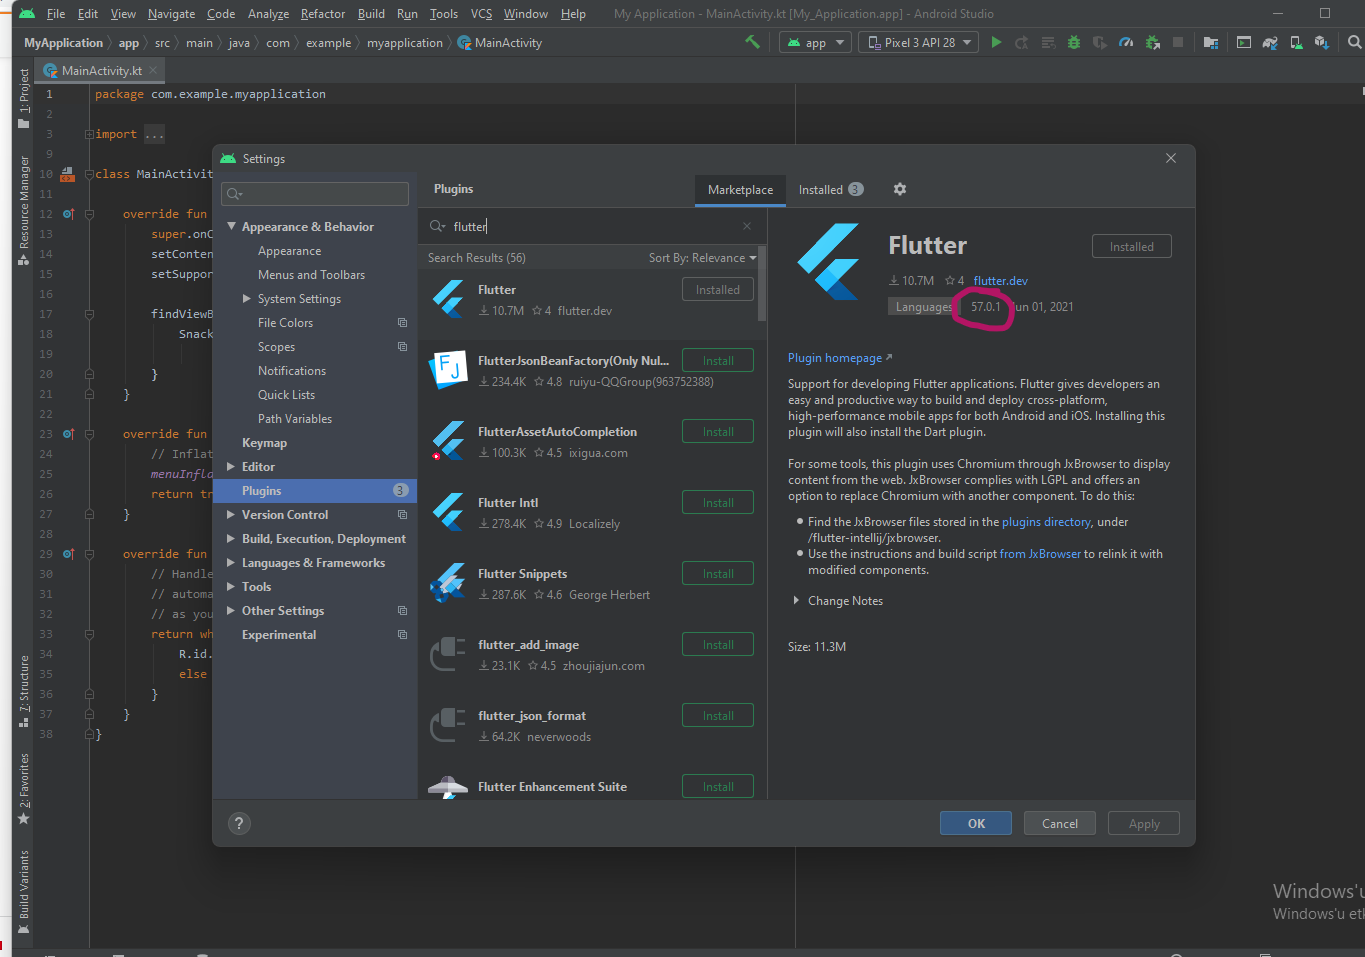Open the plugin settings gear icon
Screen dimensions: 1365x957
point(900,189)
